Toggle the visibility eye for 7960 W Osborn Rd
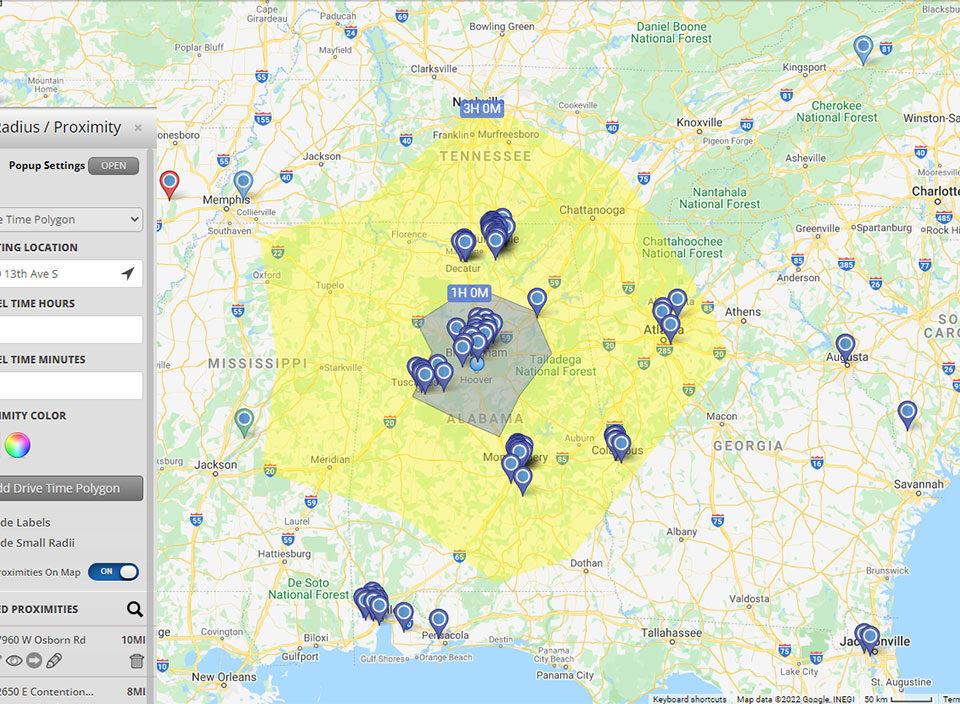The image size is (960, 704). click(x=14, y=661)
